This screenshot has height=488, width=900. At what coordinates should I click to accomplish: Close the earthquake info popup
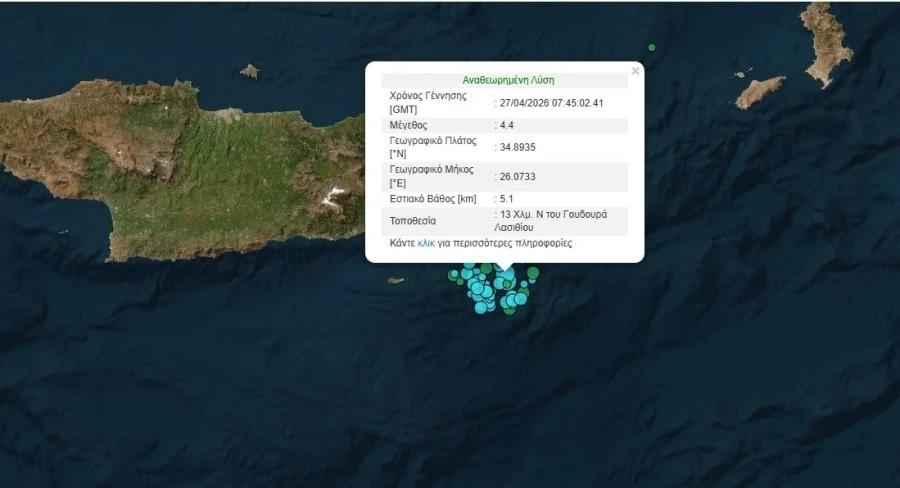pyautogui.click(x=635, y=71)
